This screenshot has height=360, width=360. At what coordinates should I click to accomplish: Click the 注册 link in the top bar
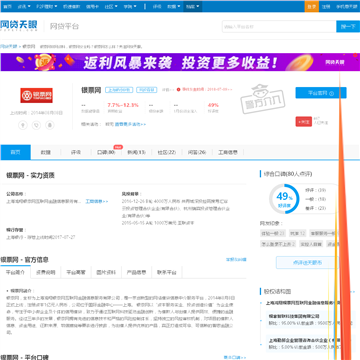326,6
